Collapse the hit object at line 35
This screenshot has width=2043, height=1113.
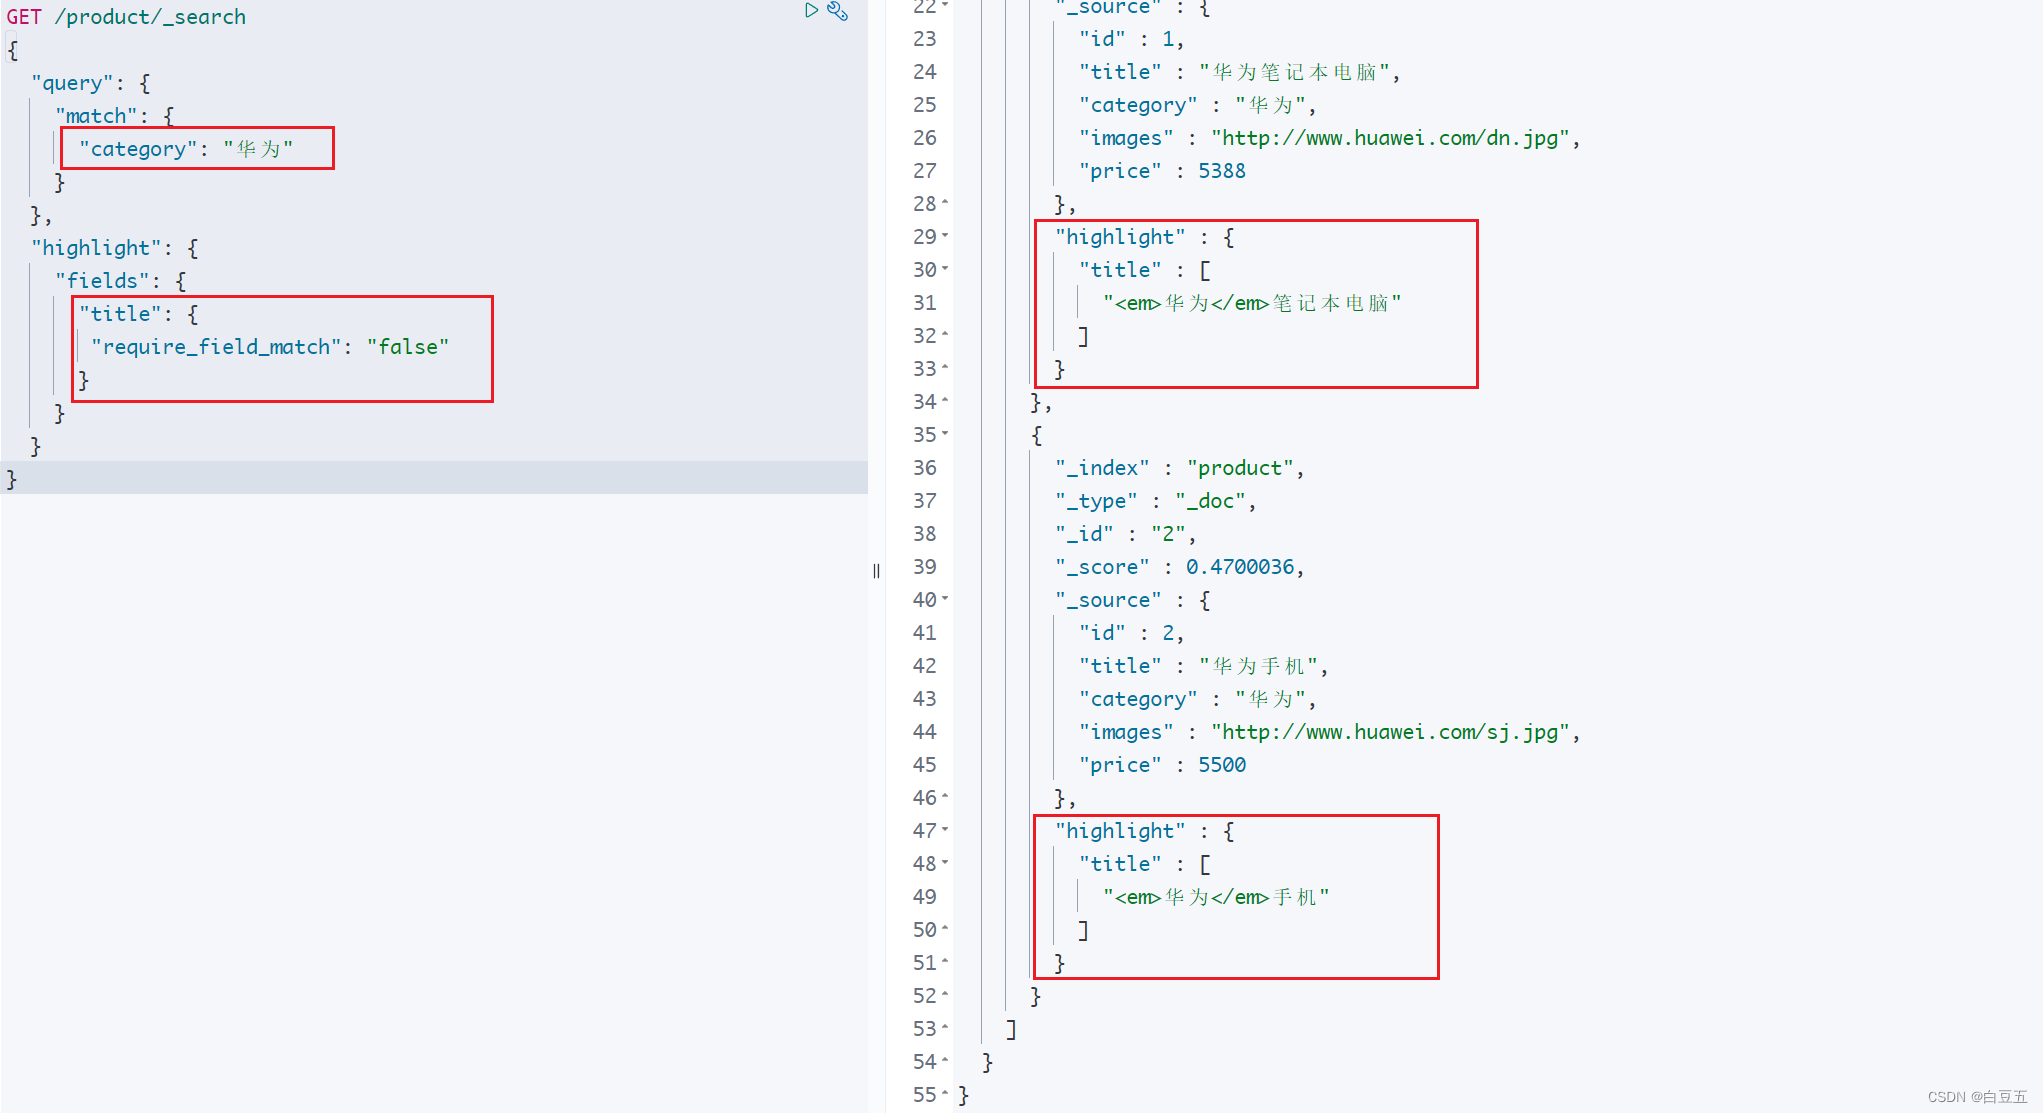pyautogui.click(x=945, y=435)
